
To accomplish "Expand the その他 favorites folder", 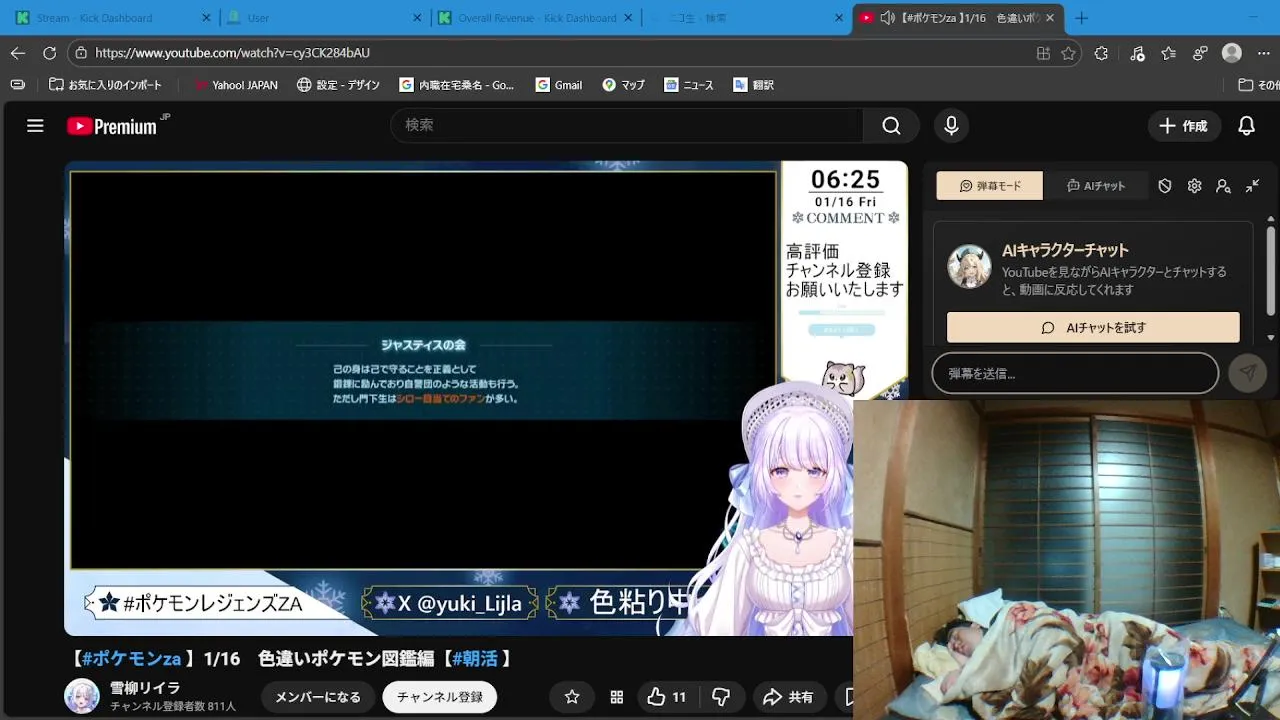I will coord(1258,85).
